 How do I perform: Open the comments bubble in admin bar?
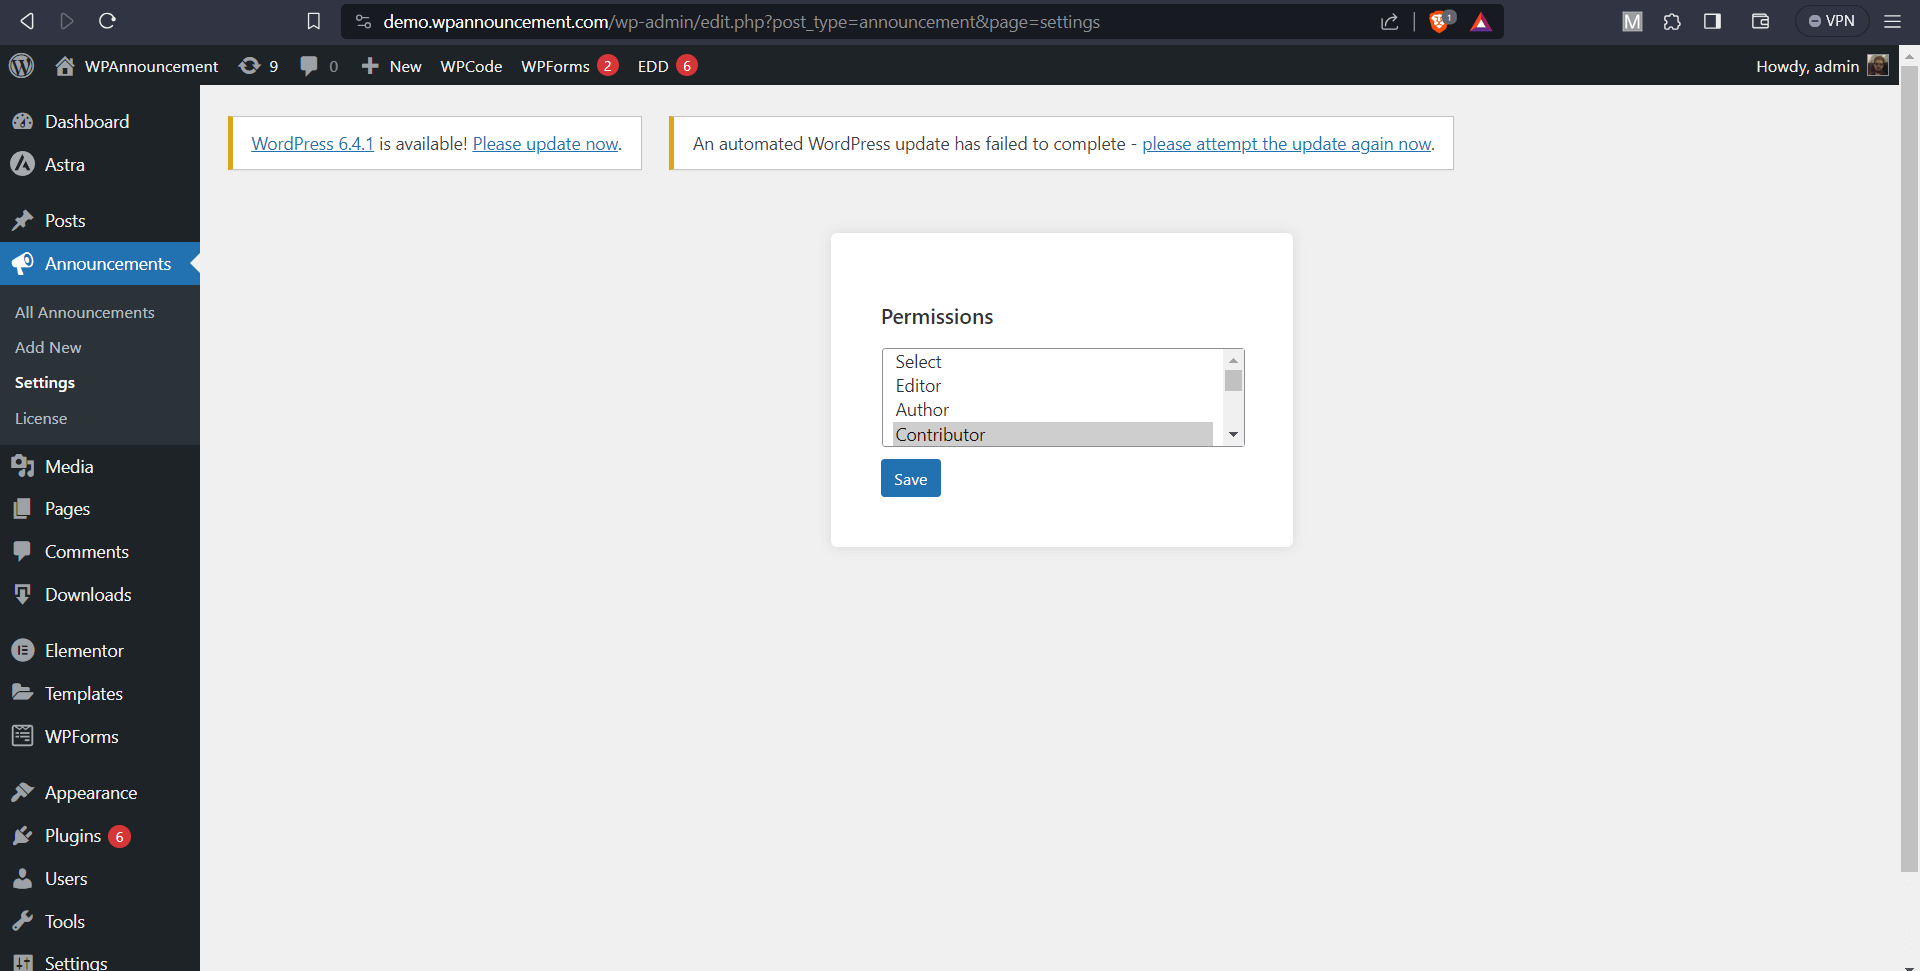point(319,66)
